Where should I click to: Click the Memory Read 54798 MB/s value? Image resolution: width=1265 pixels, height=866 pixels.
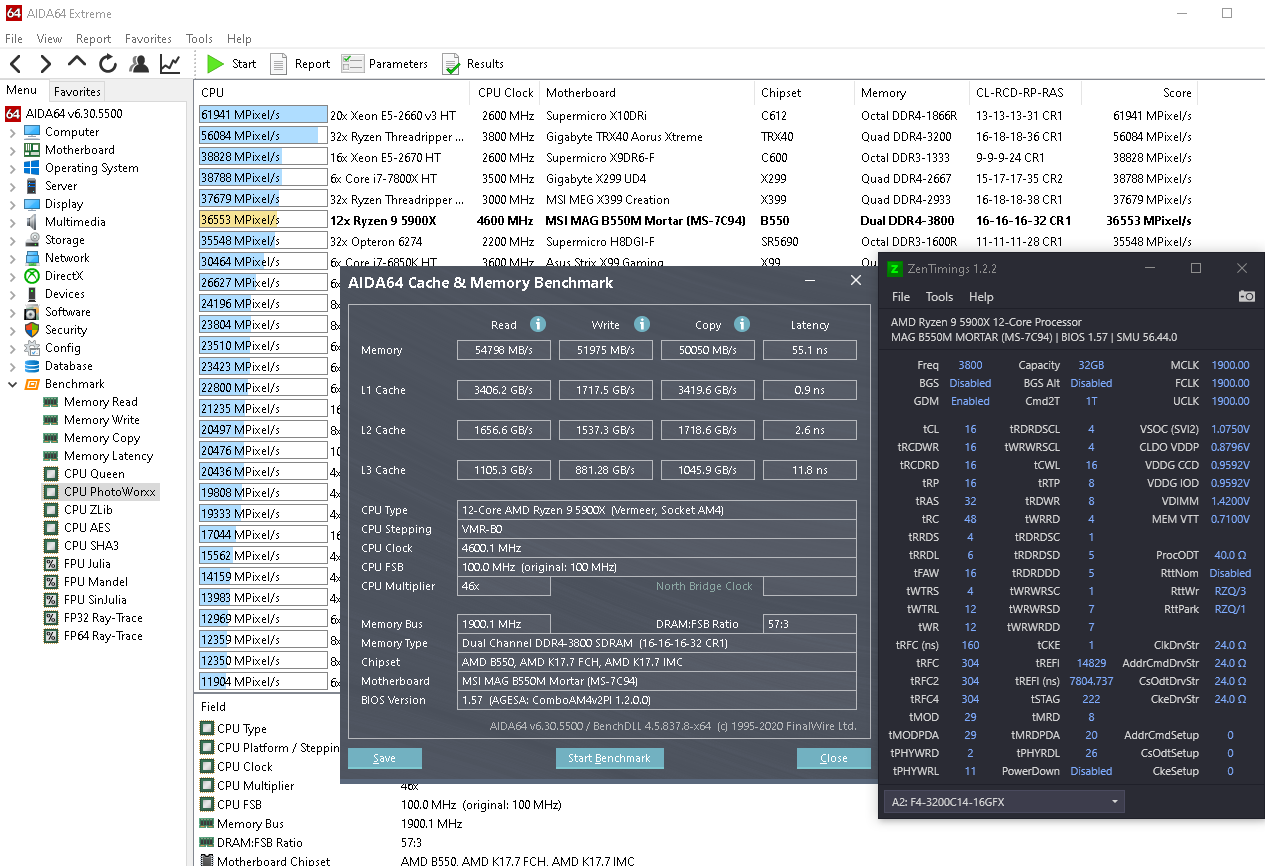[x=504, y=350]
